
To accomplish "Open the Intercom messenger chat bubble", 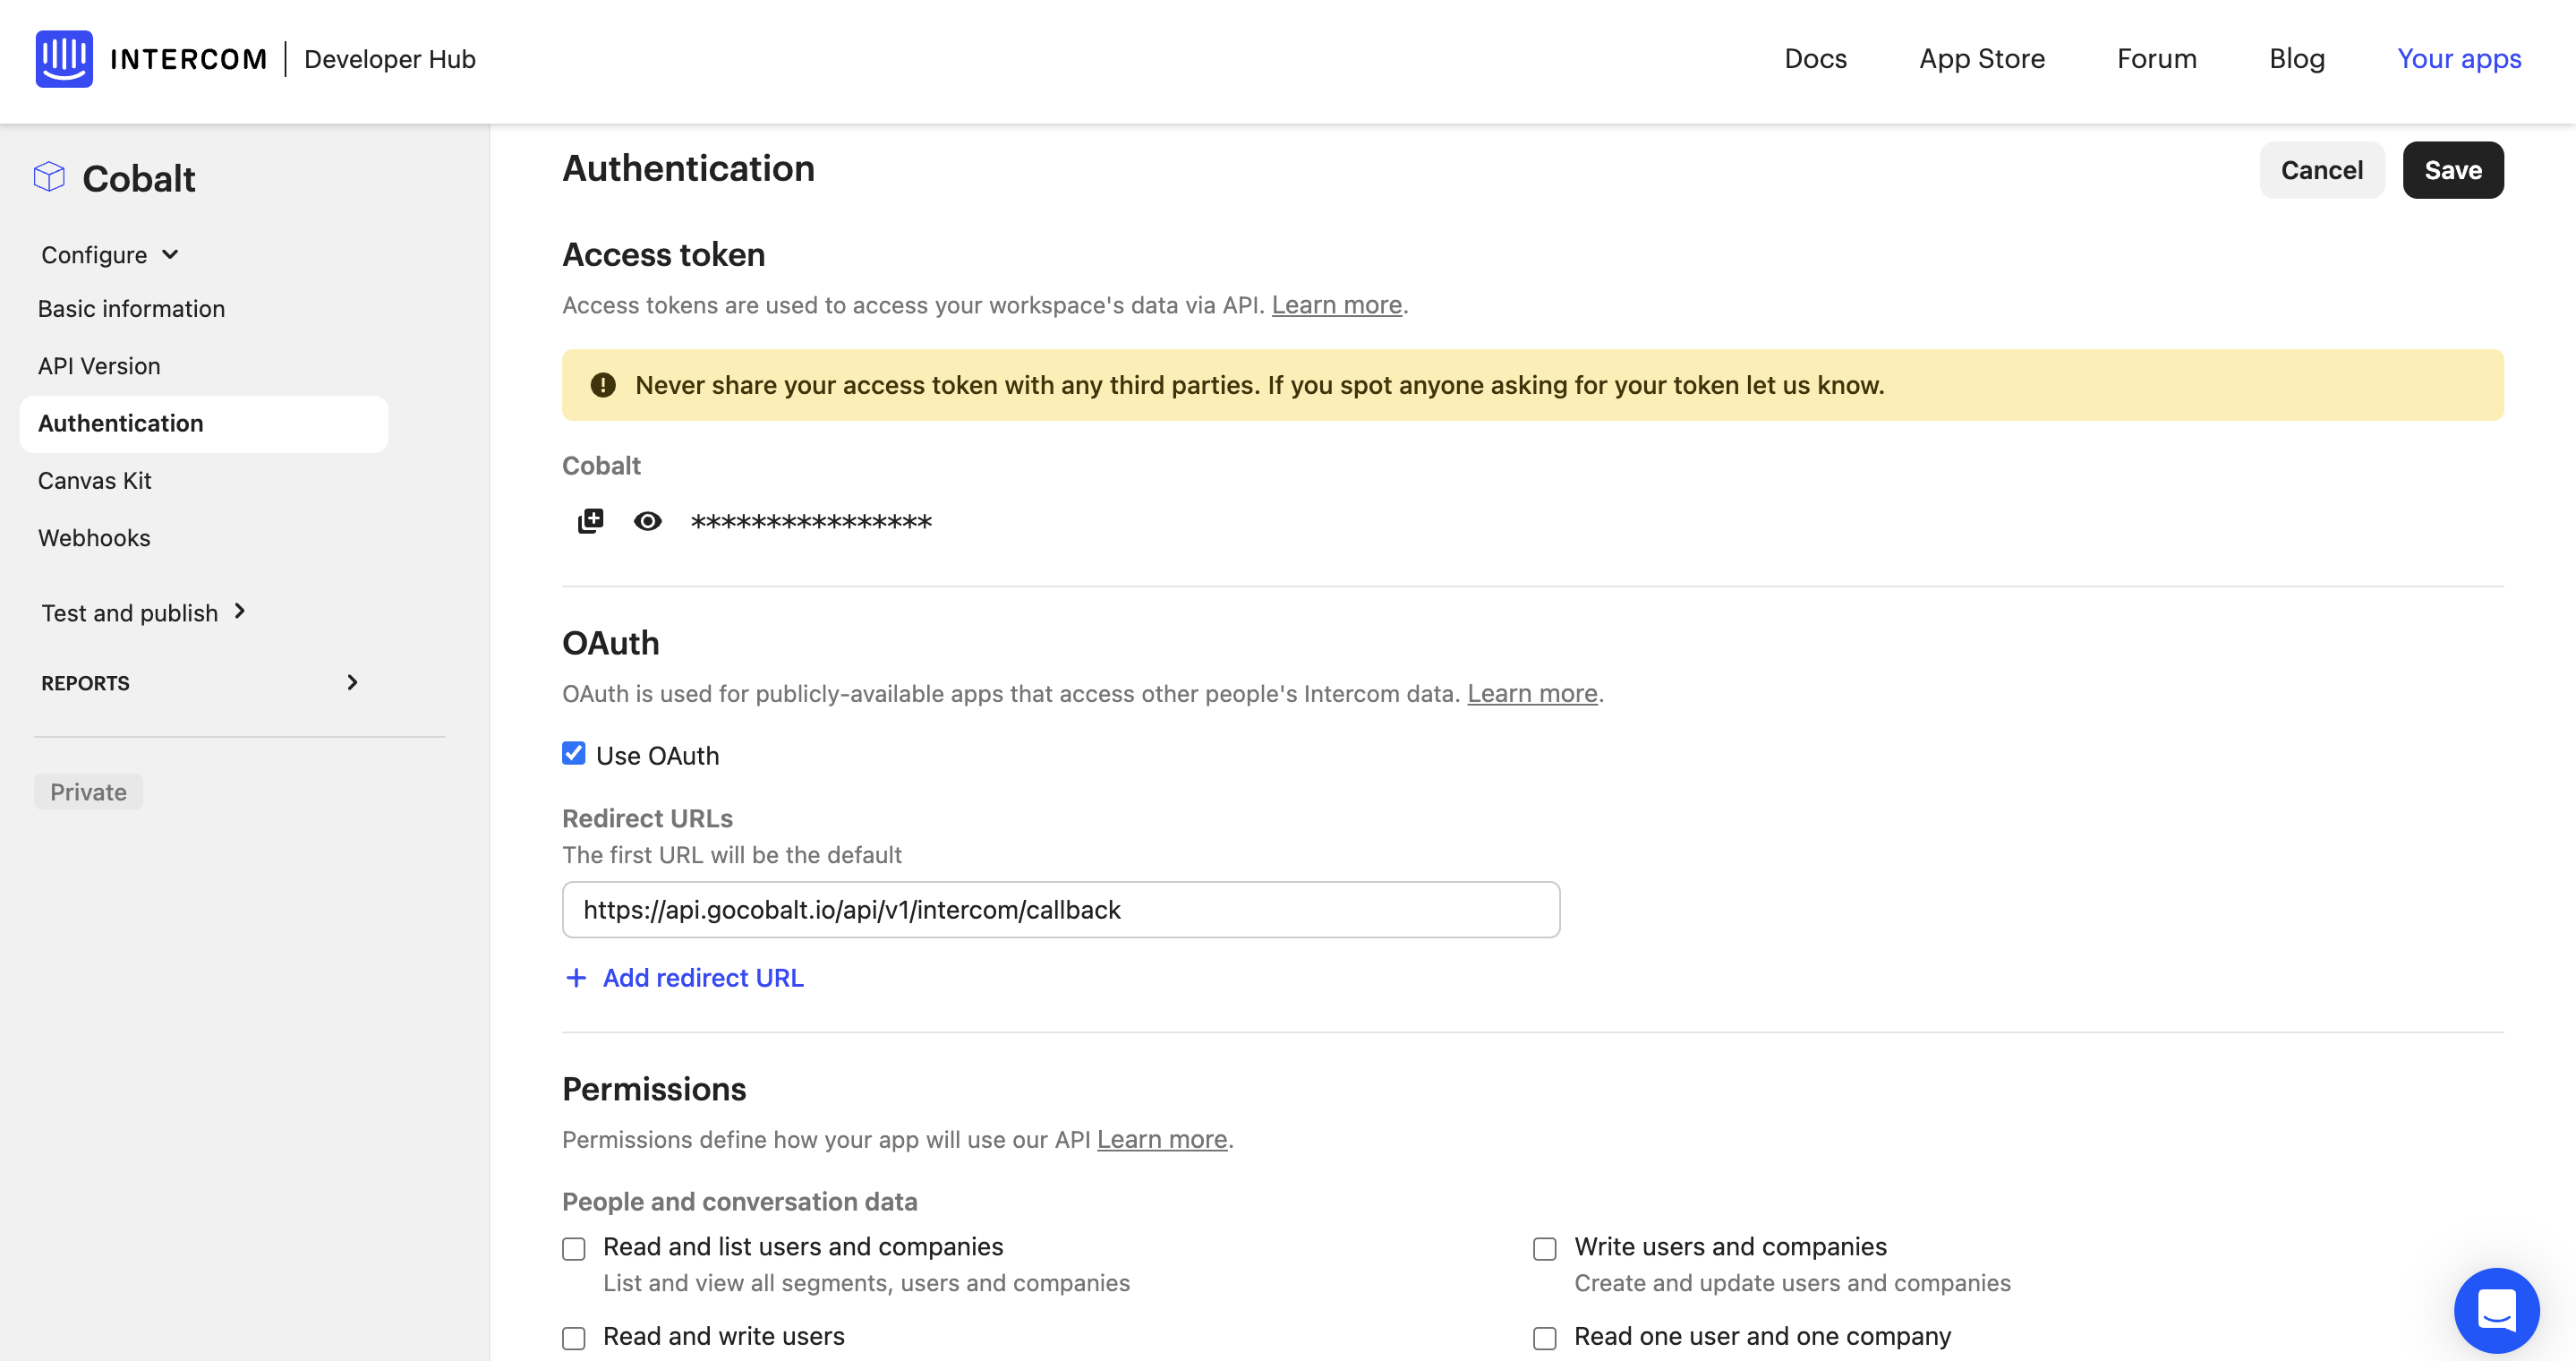I will tap(2497, 1311).
